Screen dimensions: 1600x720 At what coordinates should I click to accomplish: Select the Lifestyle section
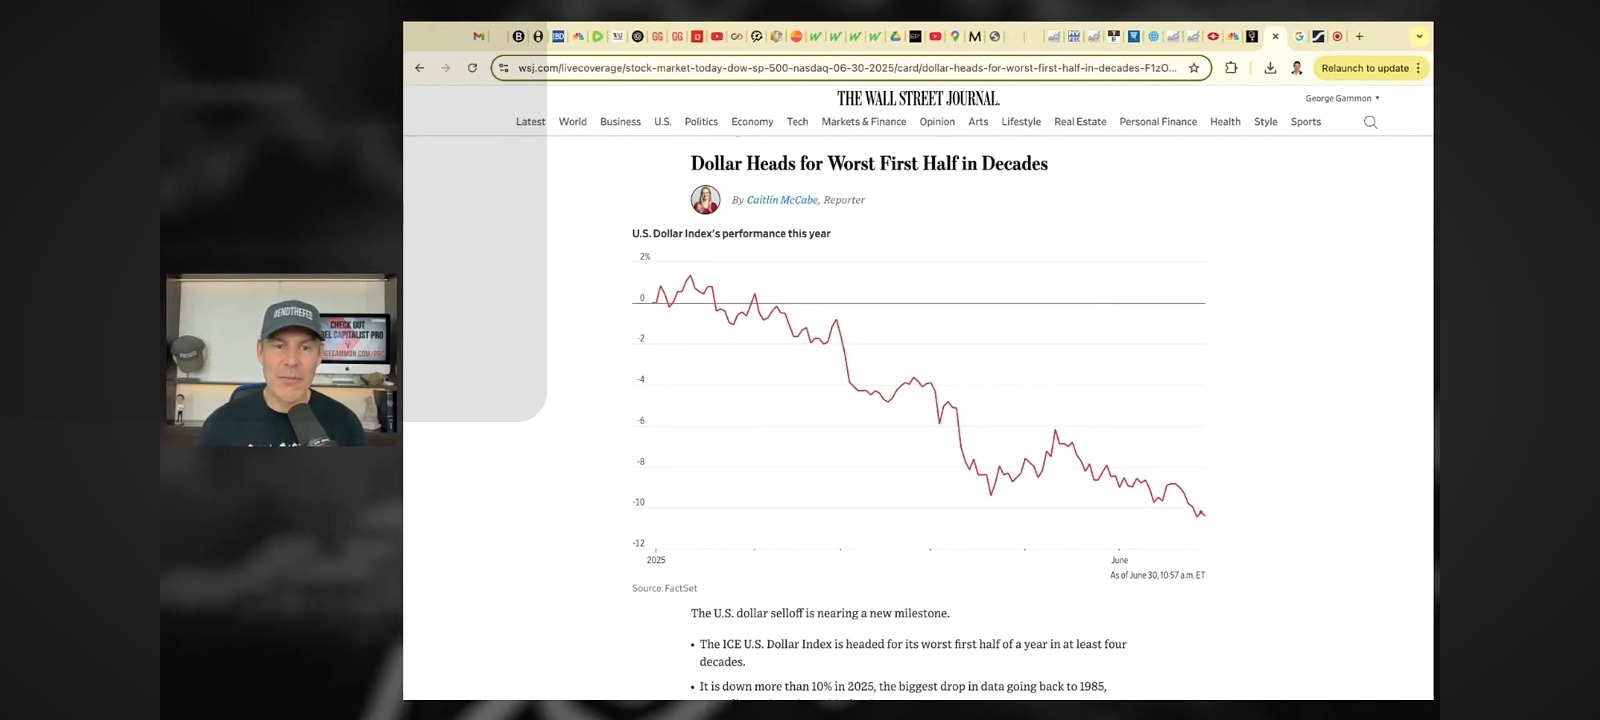click(1021, 122)
